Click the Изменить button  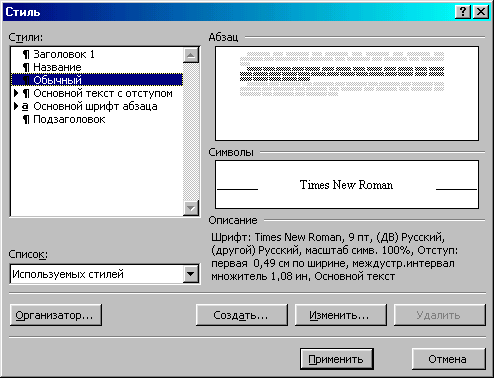tap(341, 315)
